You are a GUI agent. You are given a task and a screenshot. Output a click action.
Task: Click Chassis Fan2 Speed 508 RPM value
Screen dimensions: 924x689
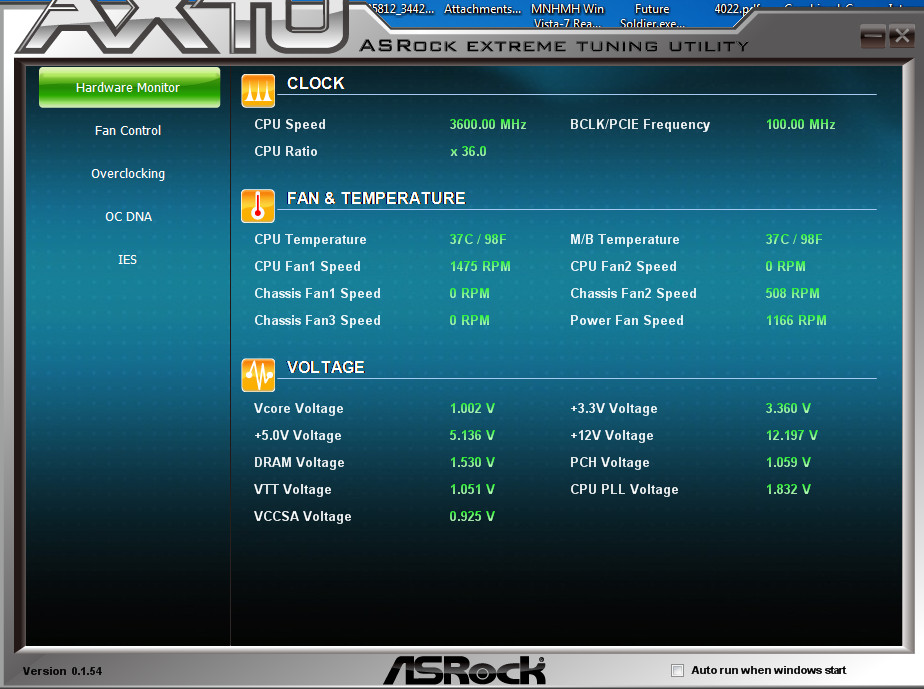pos(793,294)
